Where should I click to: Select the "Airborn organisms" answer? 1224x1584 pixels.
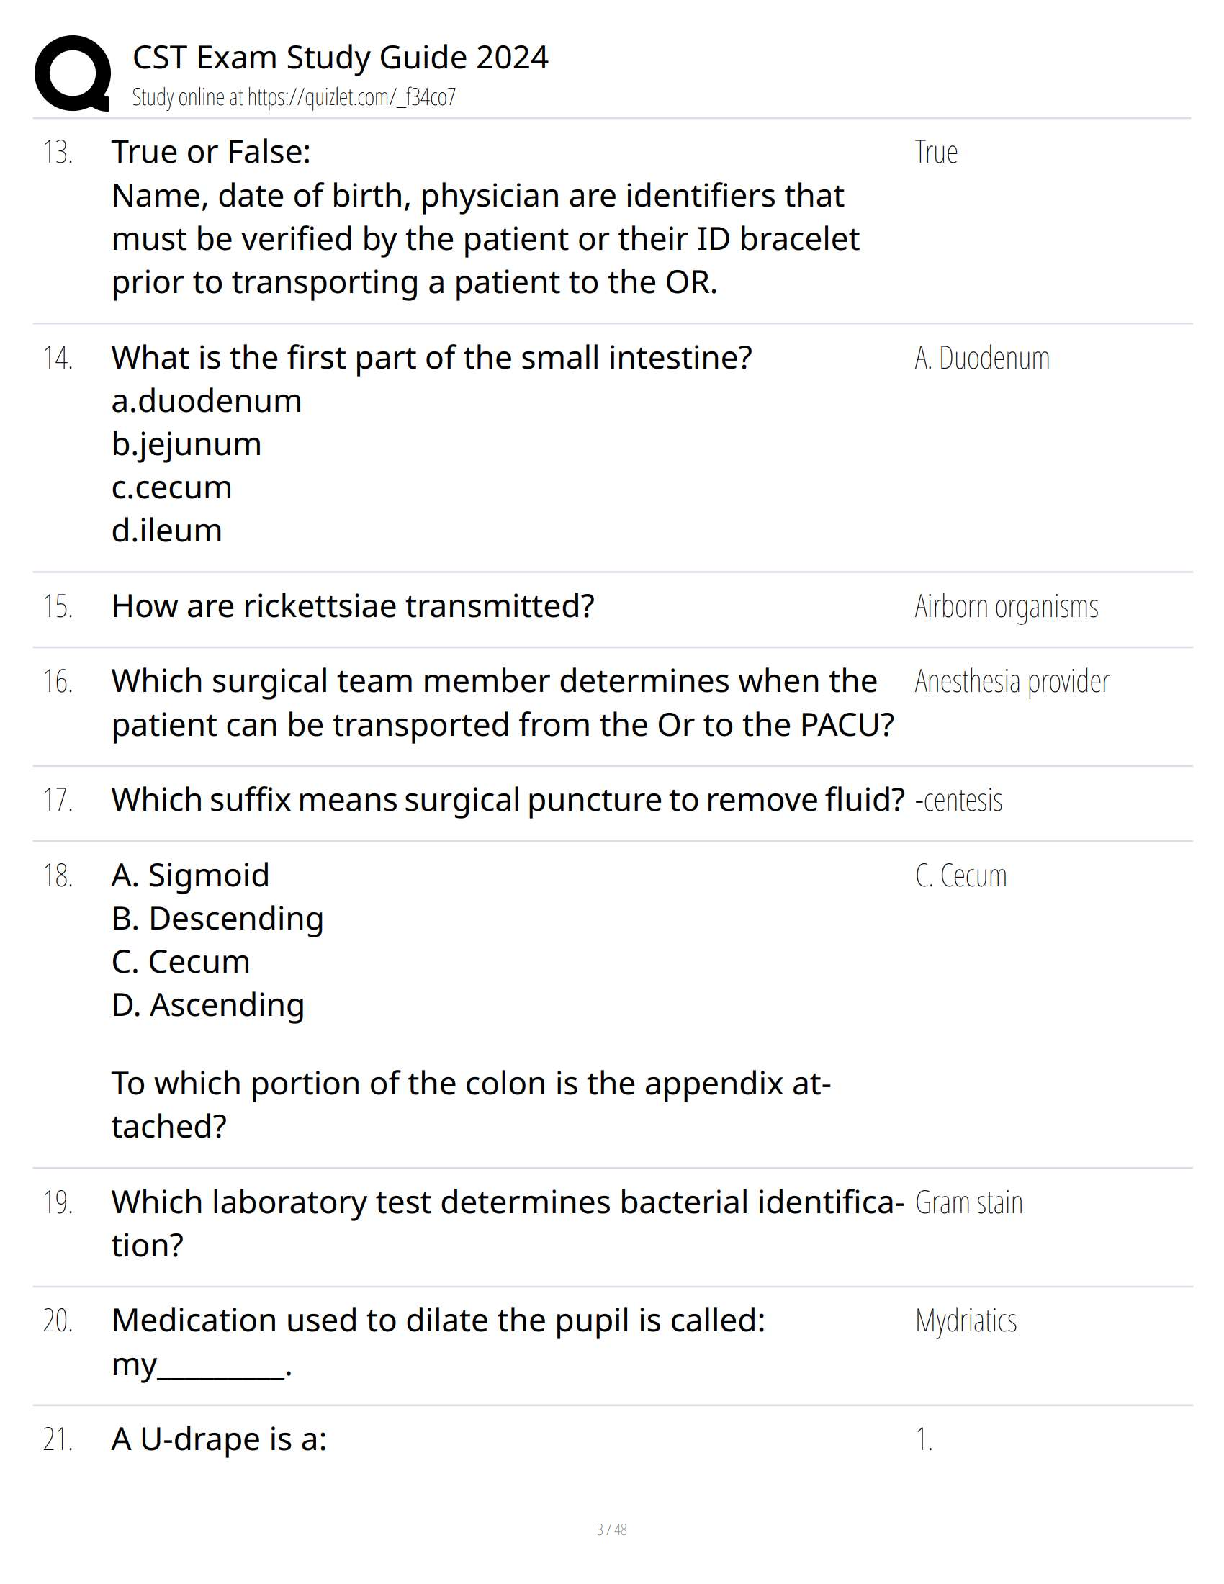pyautogui.click(x=1005, y=607)
